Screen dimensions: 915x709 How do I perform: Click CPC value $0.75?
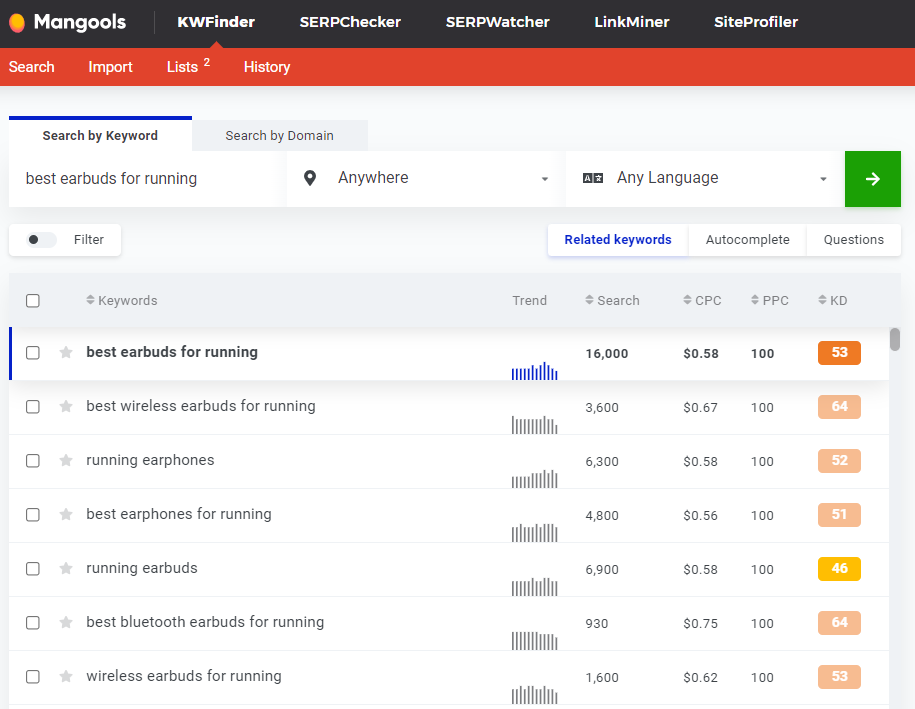(700, 624)
